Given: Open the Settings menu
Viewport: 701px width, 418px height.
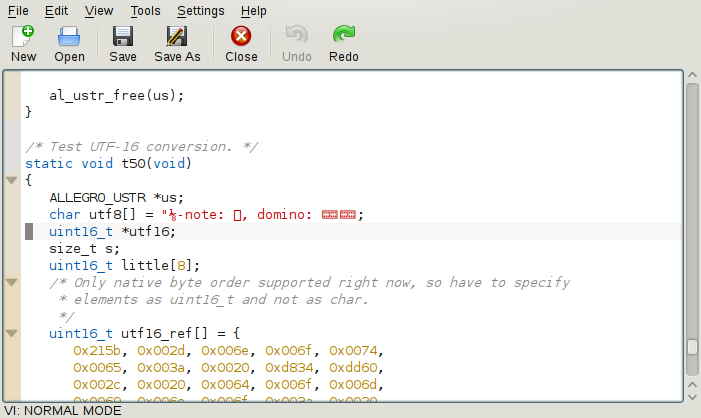Looking at the screenshot, I should click(x=200, y=10).
